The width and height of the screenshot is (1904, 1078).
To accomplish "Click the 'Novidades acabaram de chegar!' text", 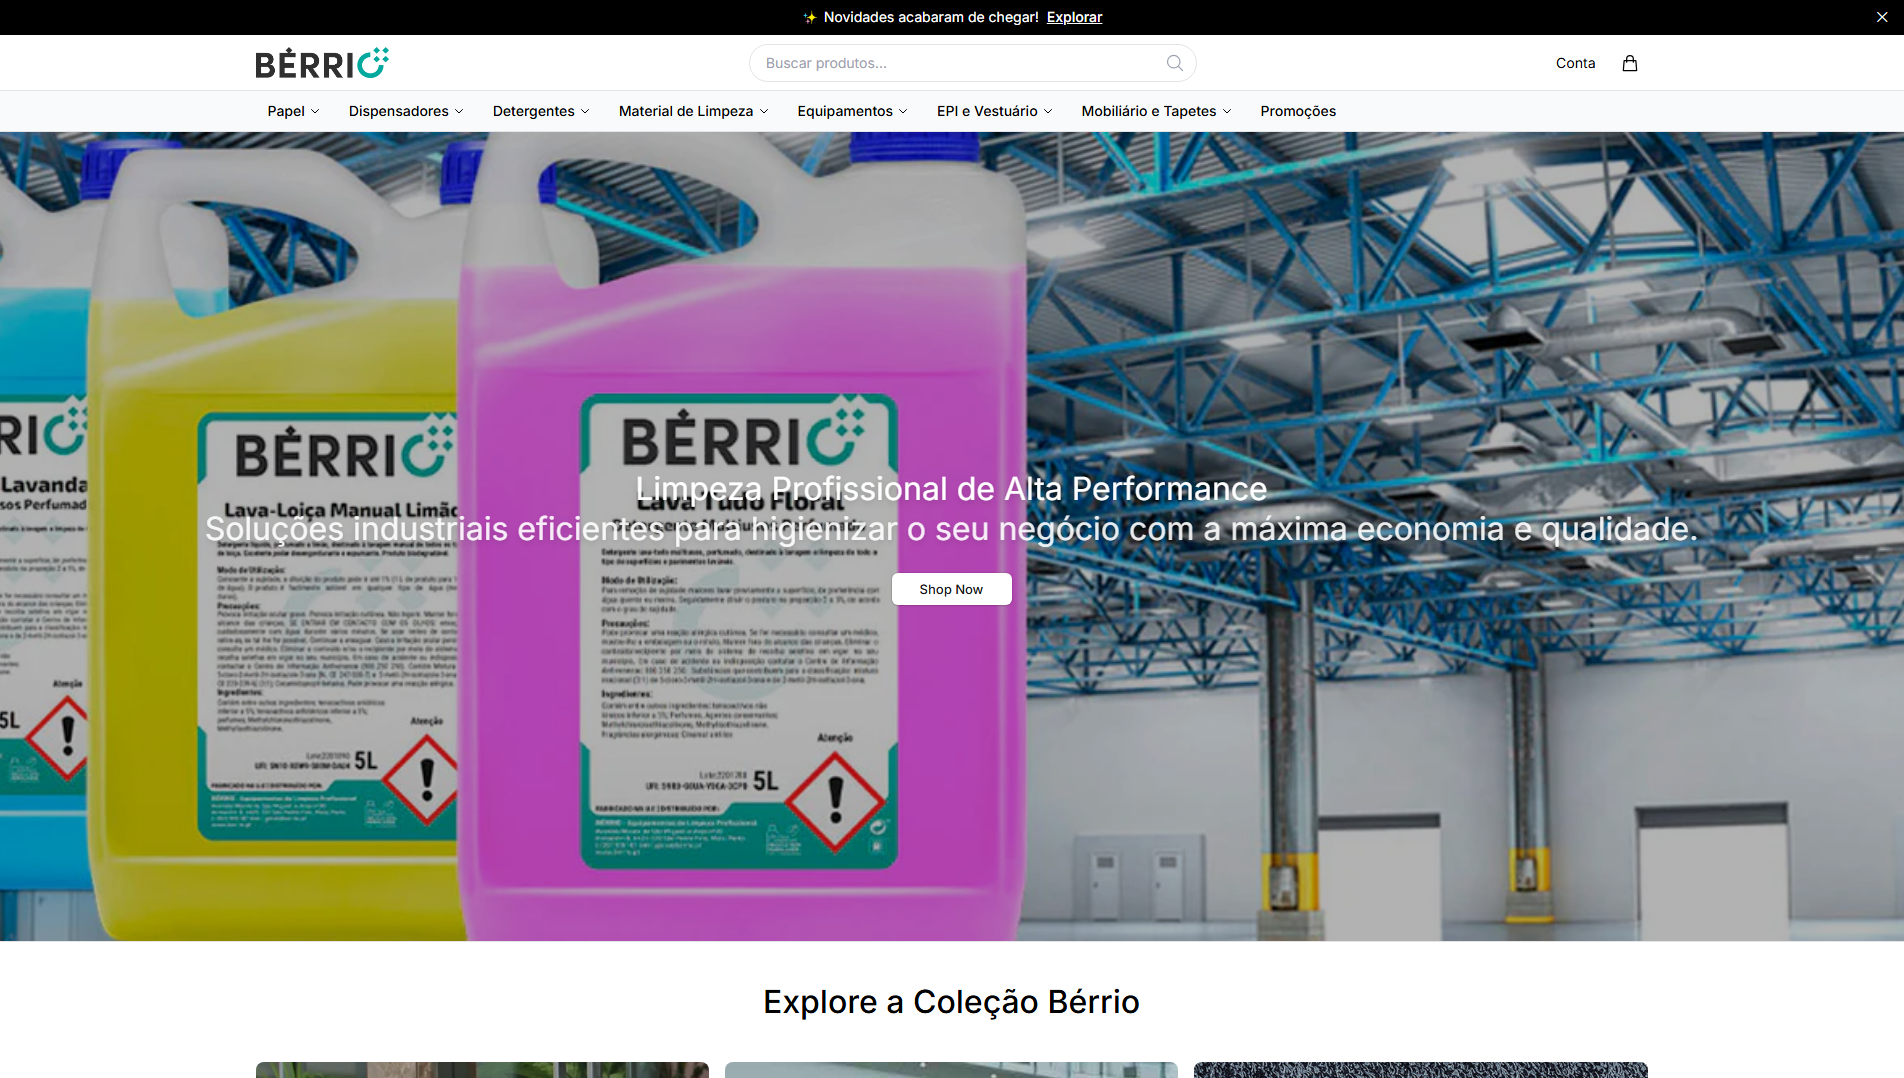I will pyautogui.click(x=931, y=17).
